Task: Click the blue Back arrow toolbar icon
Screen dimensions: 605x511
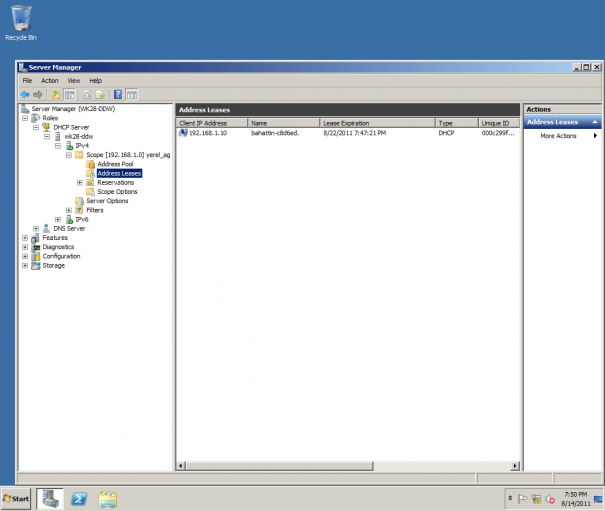Action: point(25,95)
